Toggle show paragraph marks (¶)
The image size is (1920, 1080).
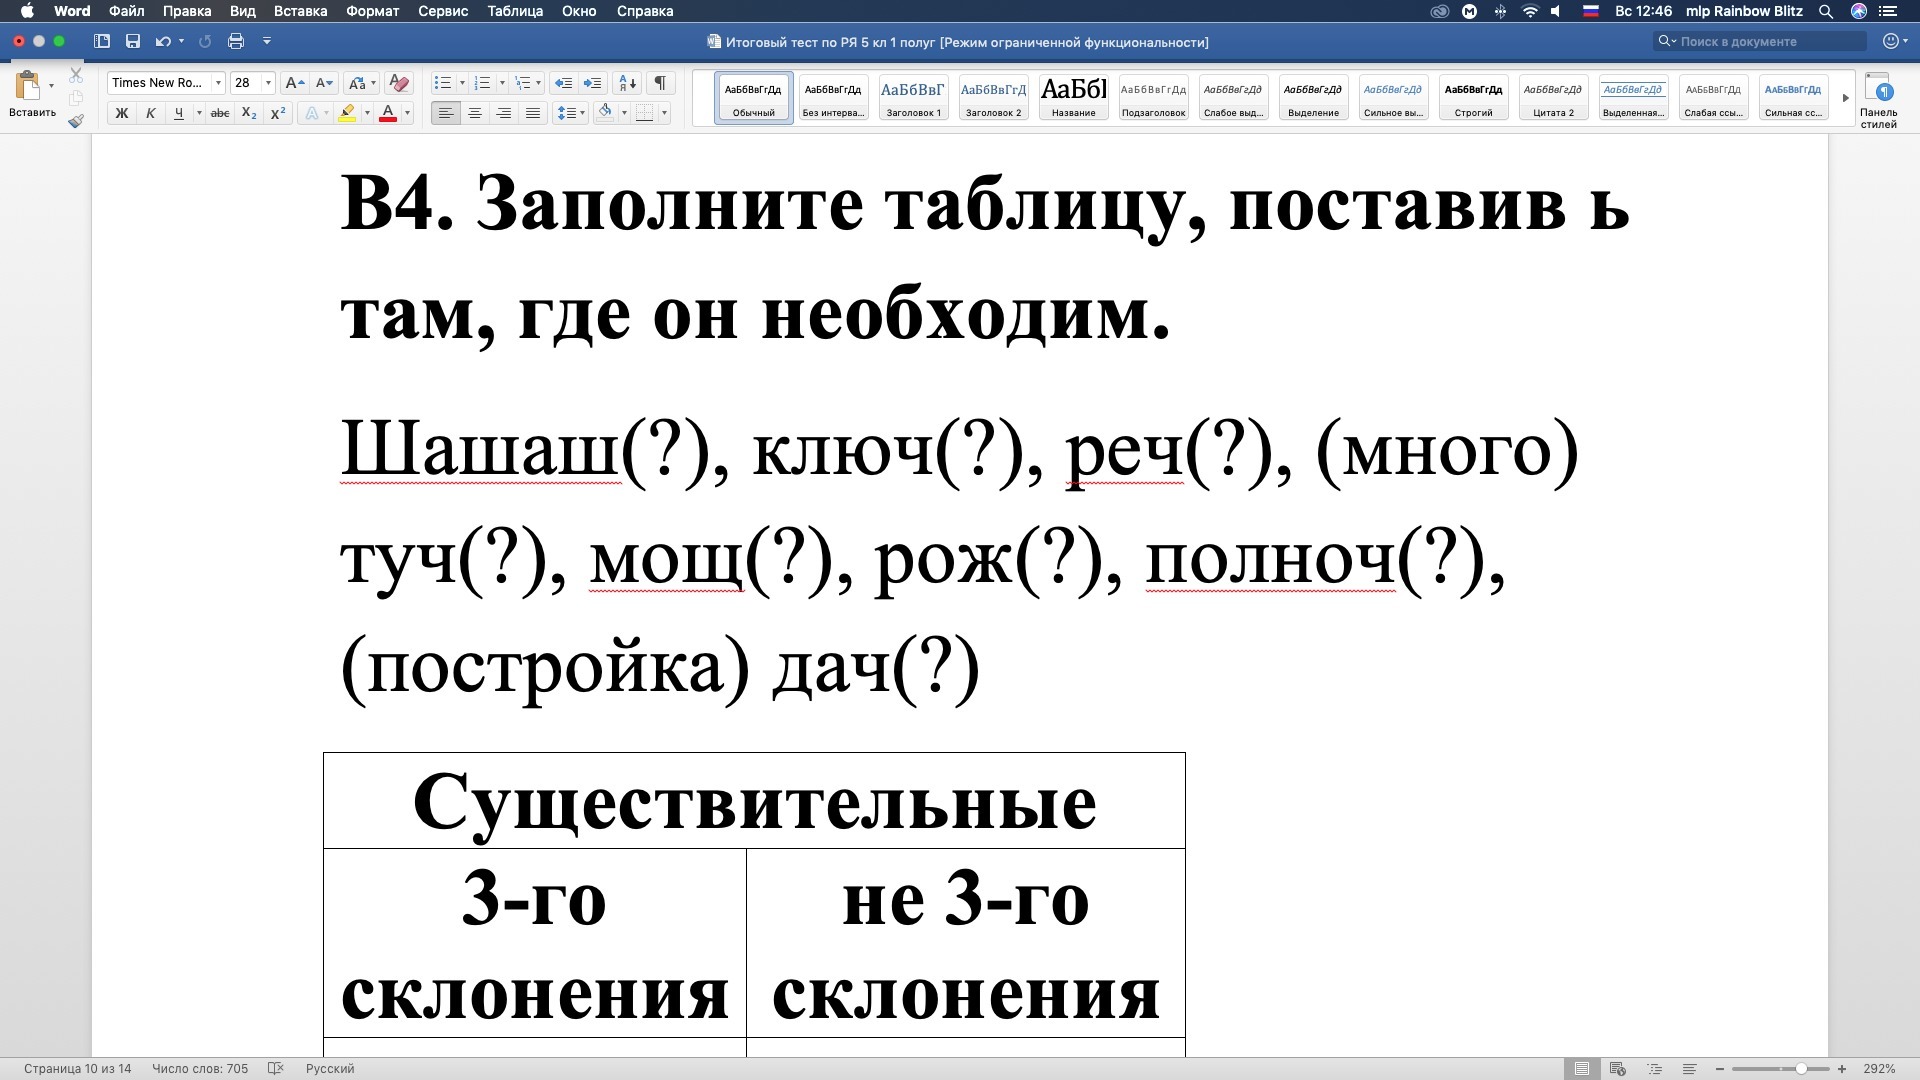[660, 83]
